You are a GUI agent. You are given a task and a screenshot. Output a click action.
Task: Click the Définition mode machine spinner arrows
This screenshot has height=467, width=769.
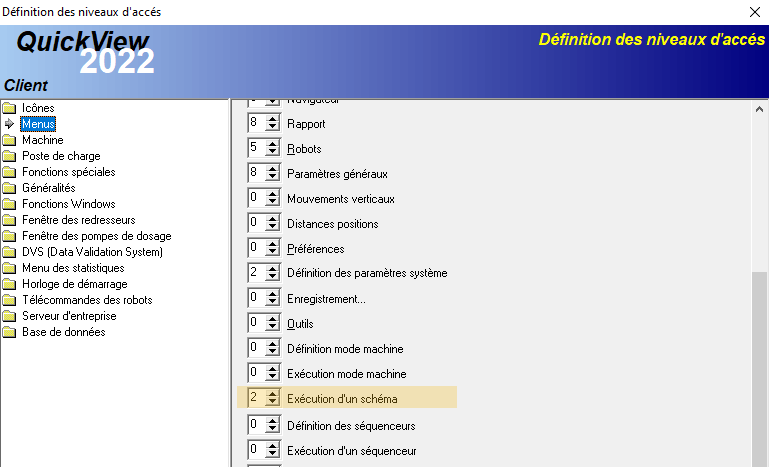tap(273, 348)
